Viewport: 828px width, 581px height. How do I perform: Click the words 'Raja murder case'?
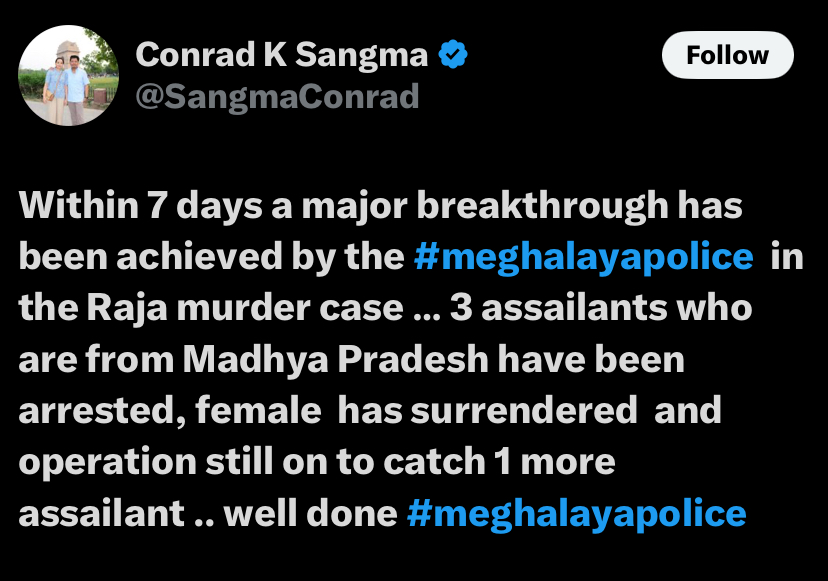[x=245, y=308]
